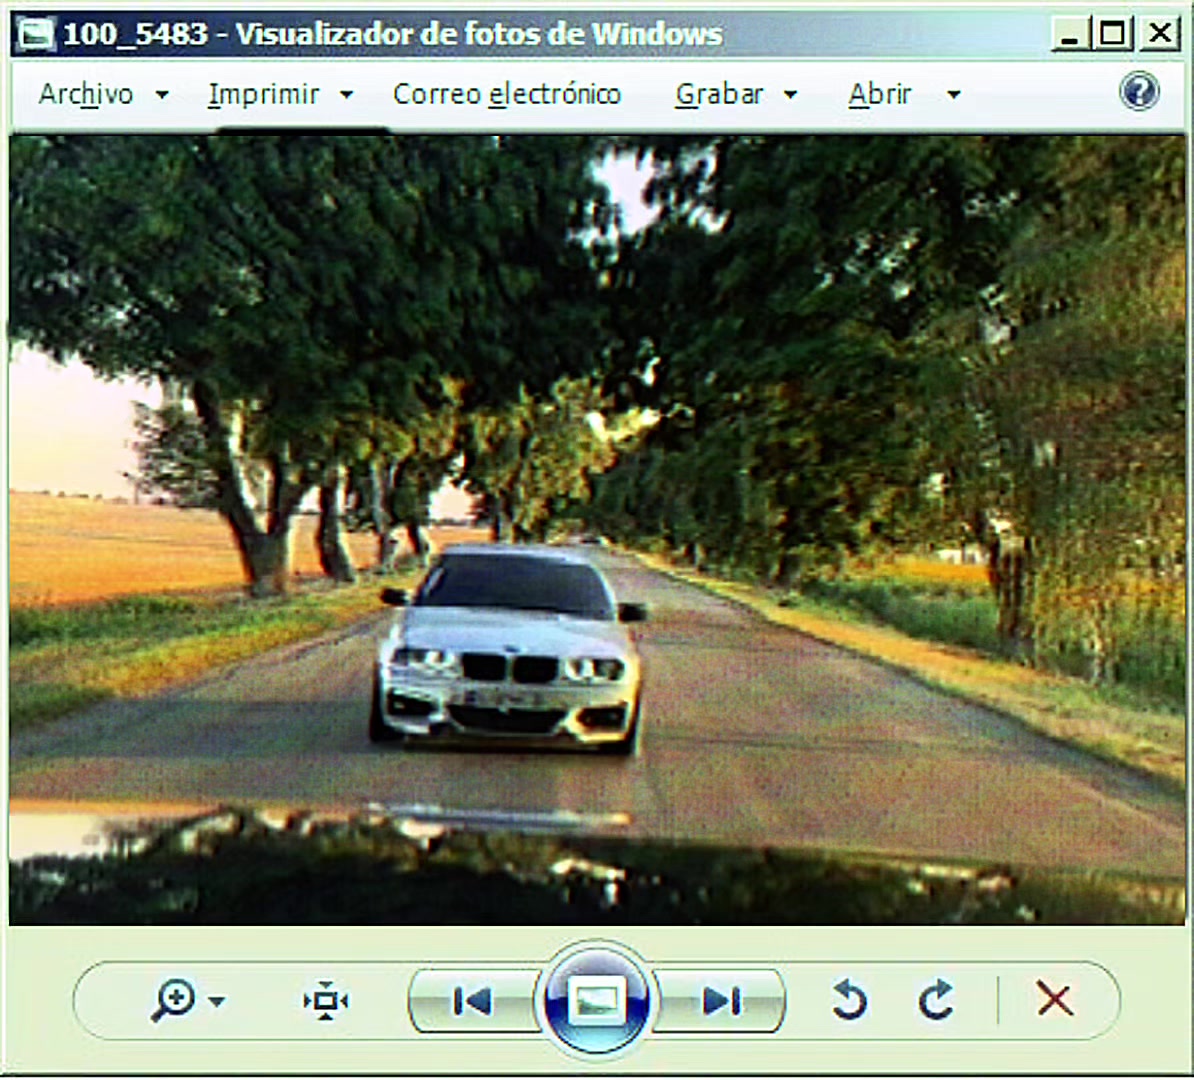The width and height of the screenshot is (1194, 1080).
Task: Click the displayed BMW car photo
Action: pos(597,530)
